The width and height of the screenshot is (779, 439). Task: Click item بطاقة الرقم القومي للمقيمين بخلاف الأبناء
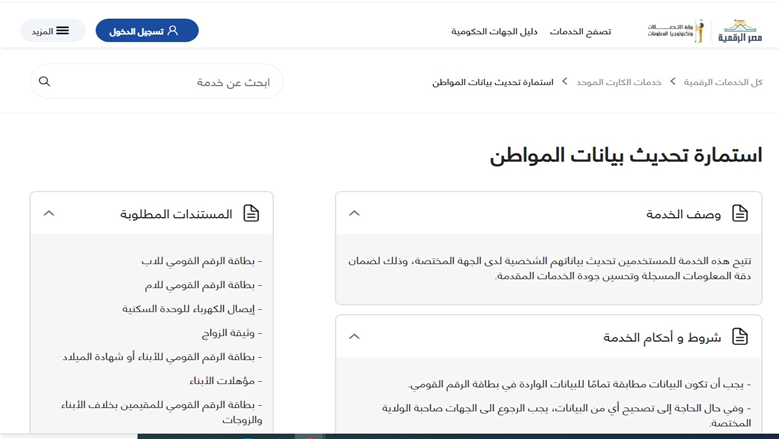[161, 412]
